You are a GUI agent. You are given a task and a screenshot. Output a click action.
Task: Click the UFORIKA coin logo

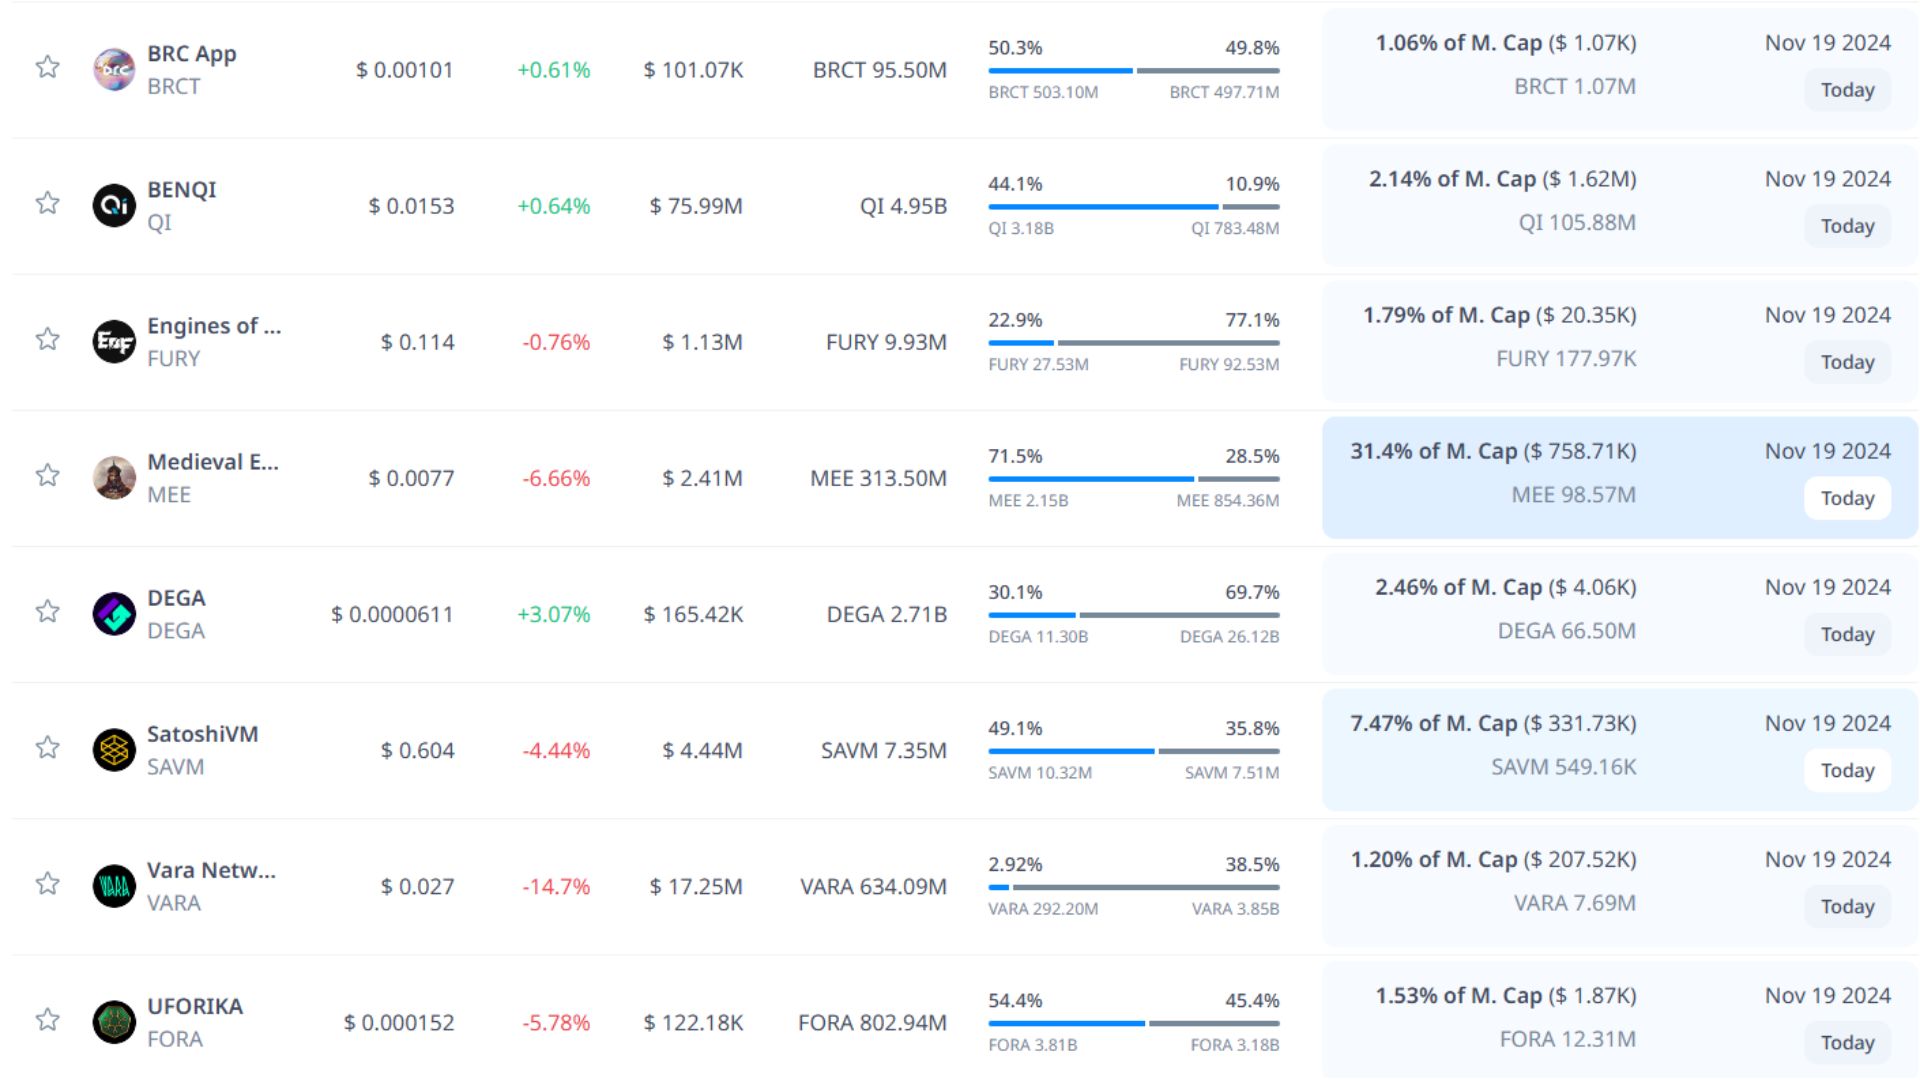click(x=114, y=1022)
